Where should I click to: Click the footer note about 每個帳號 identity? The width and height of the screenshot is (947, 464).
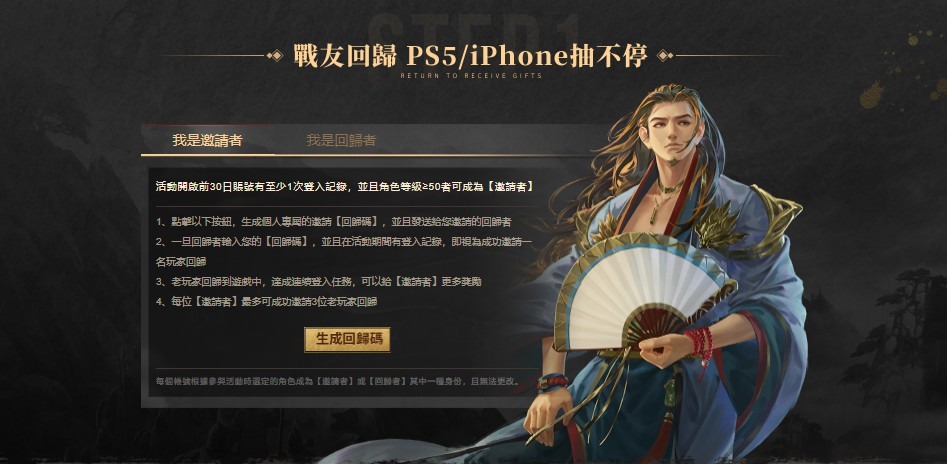338,382
